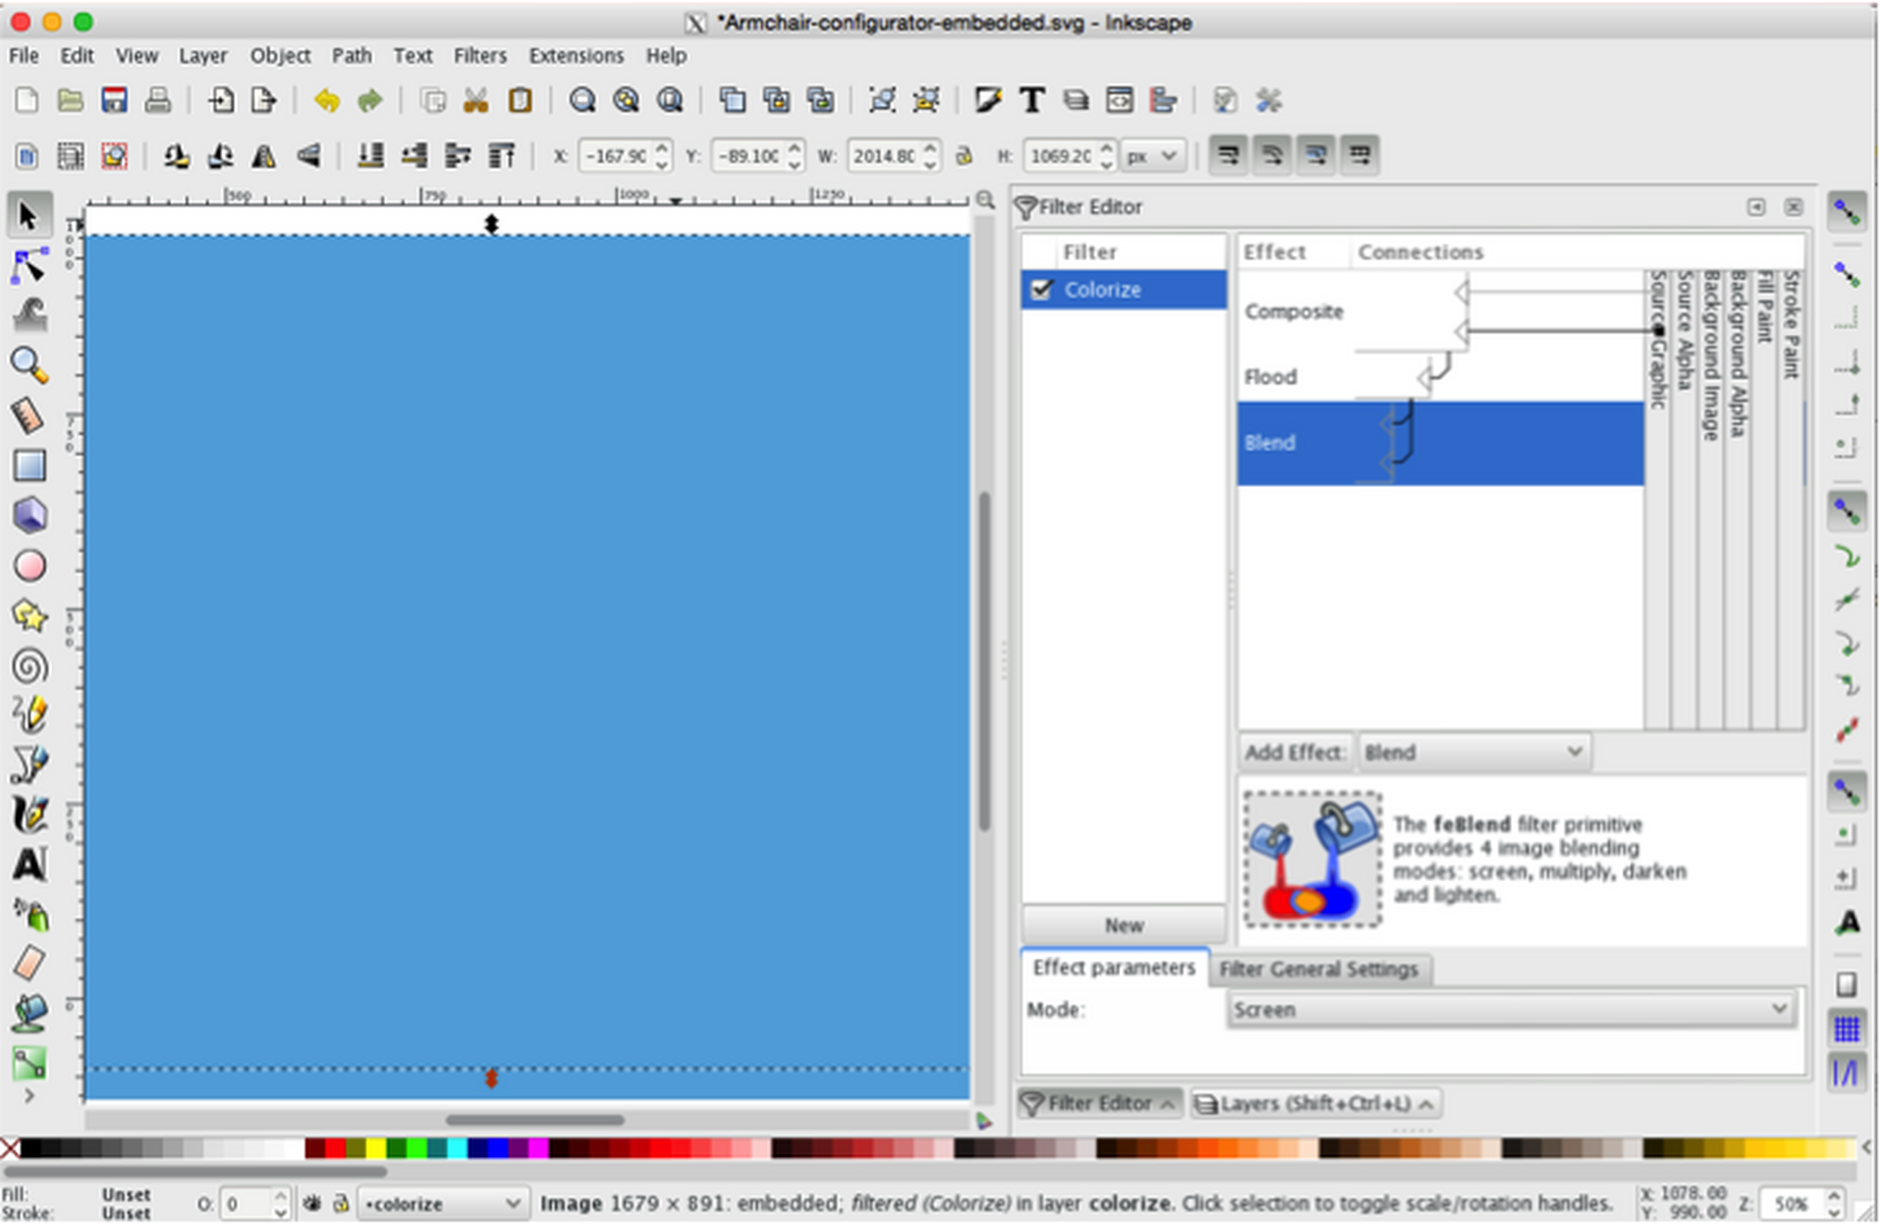Viewport: 1880px width, 1224px height.
Task: Pick the Spray tool
Action: (29, 915)
